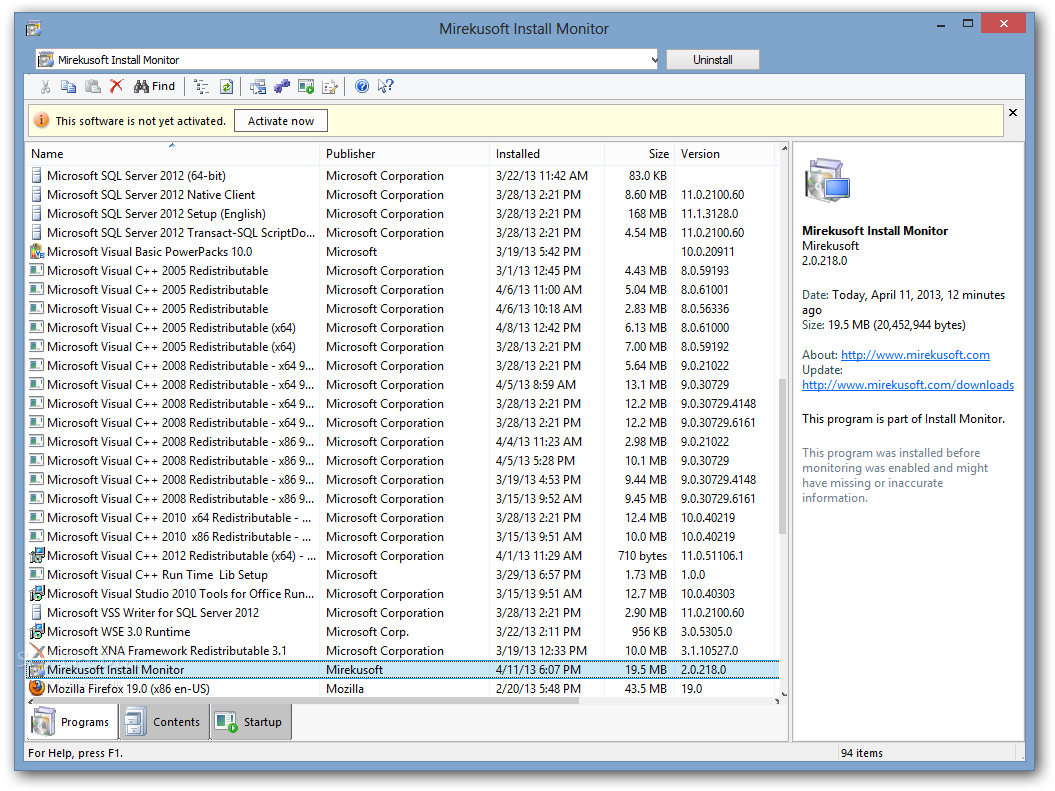Select Microsoft Visual Basic PowerPacks 10.0
This screenshot has width=1055, height=791.
click(x=402, y=252)
